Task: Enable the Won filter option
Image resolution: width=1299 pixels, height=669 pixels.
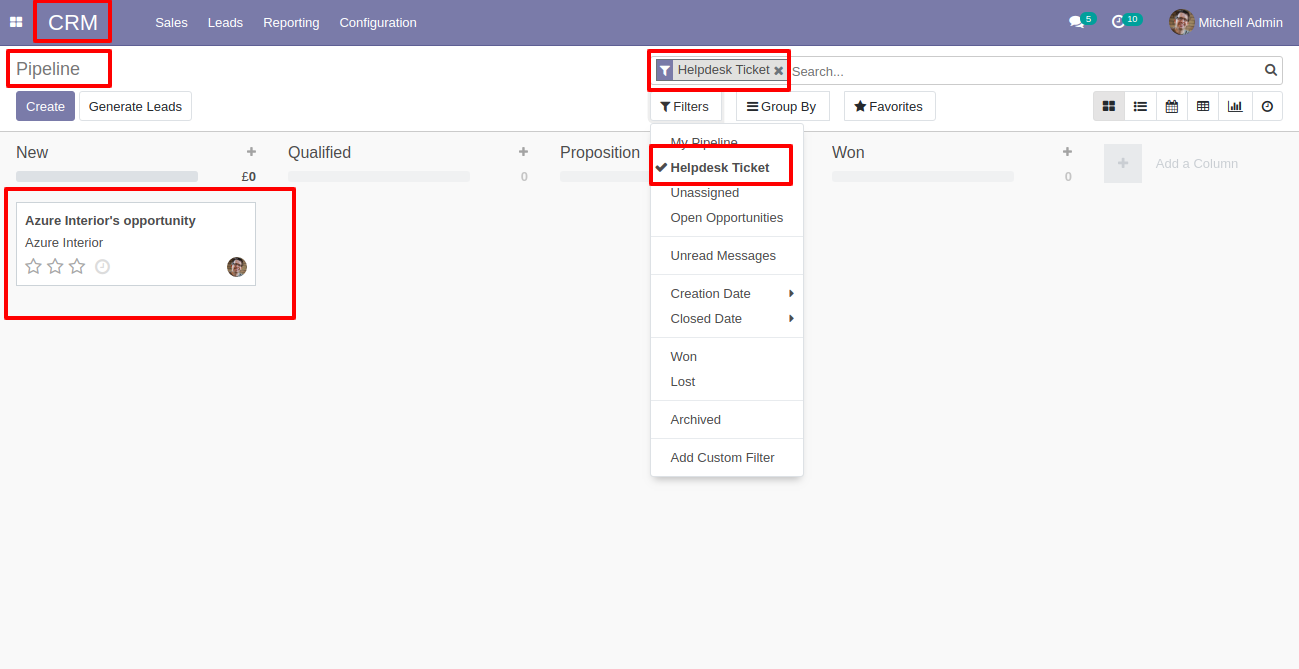Action: [x=727, y=356]
